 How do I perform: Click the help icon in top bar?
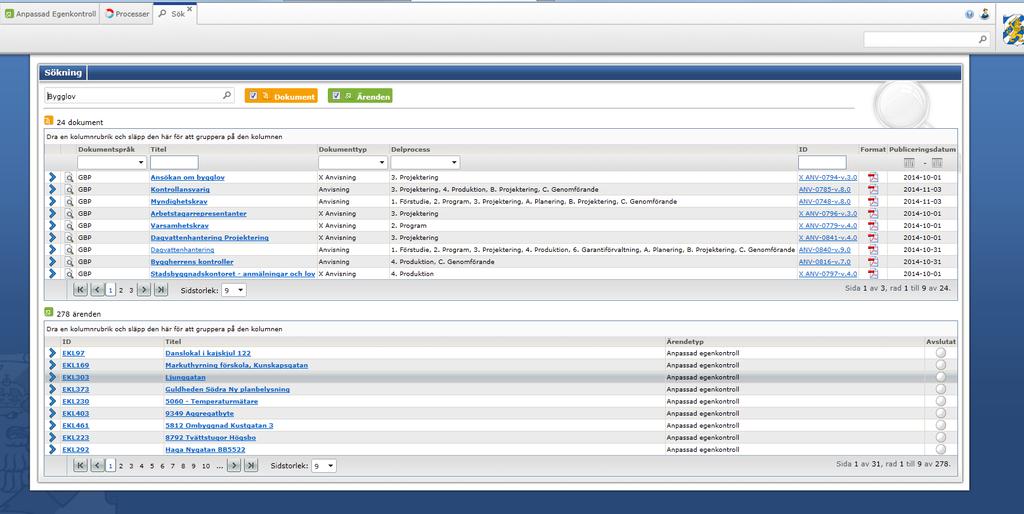click(x=969, y=14)
